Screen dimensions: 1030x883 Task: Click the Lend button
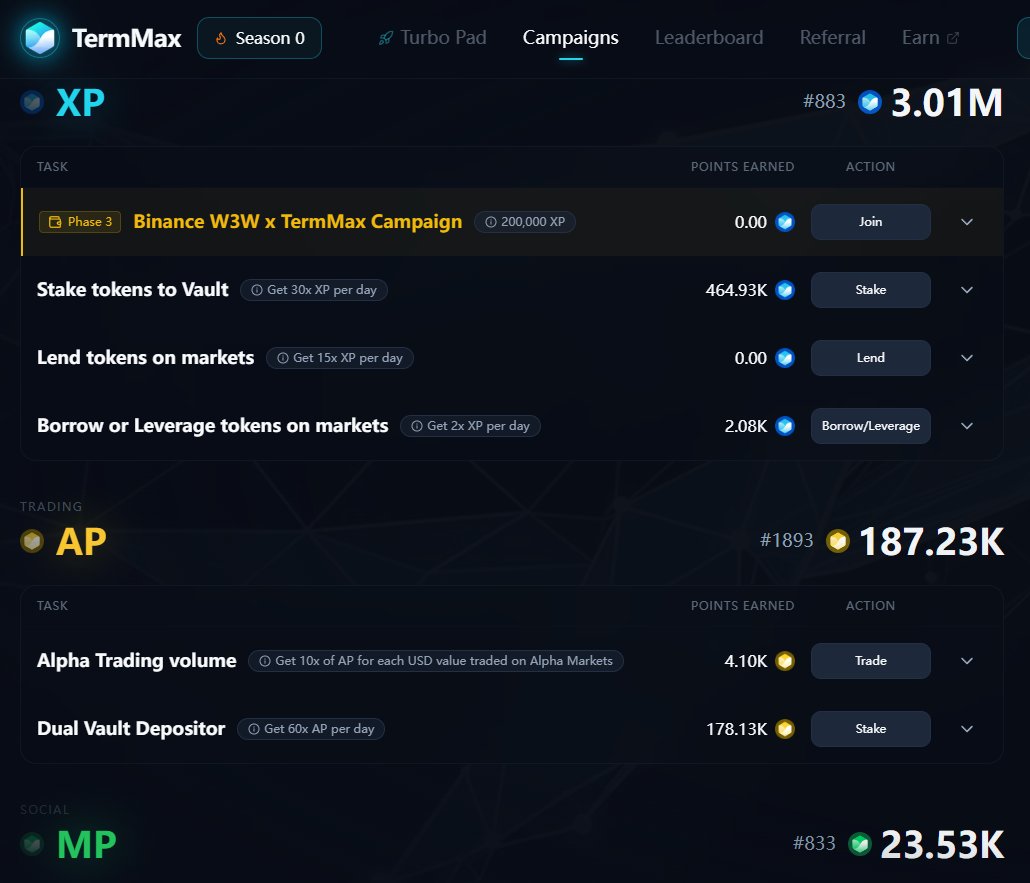[x=870, y=358]
